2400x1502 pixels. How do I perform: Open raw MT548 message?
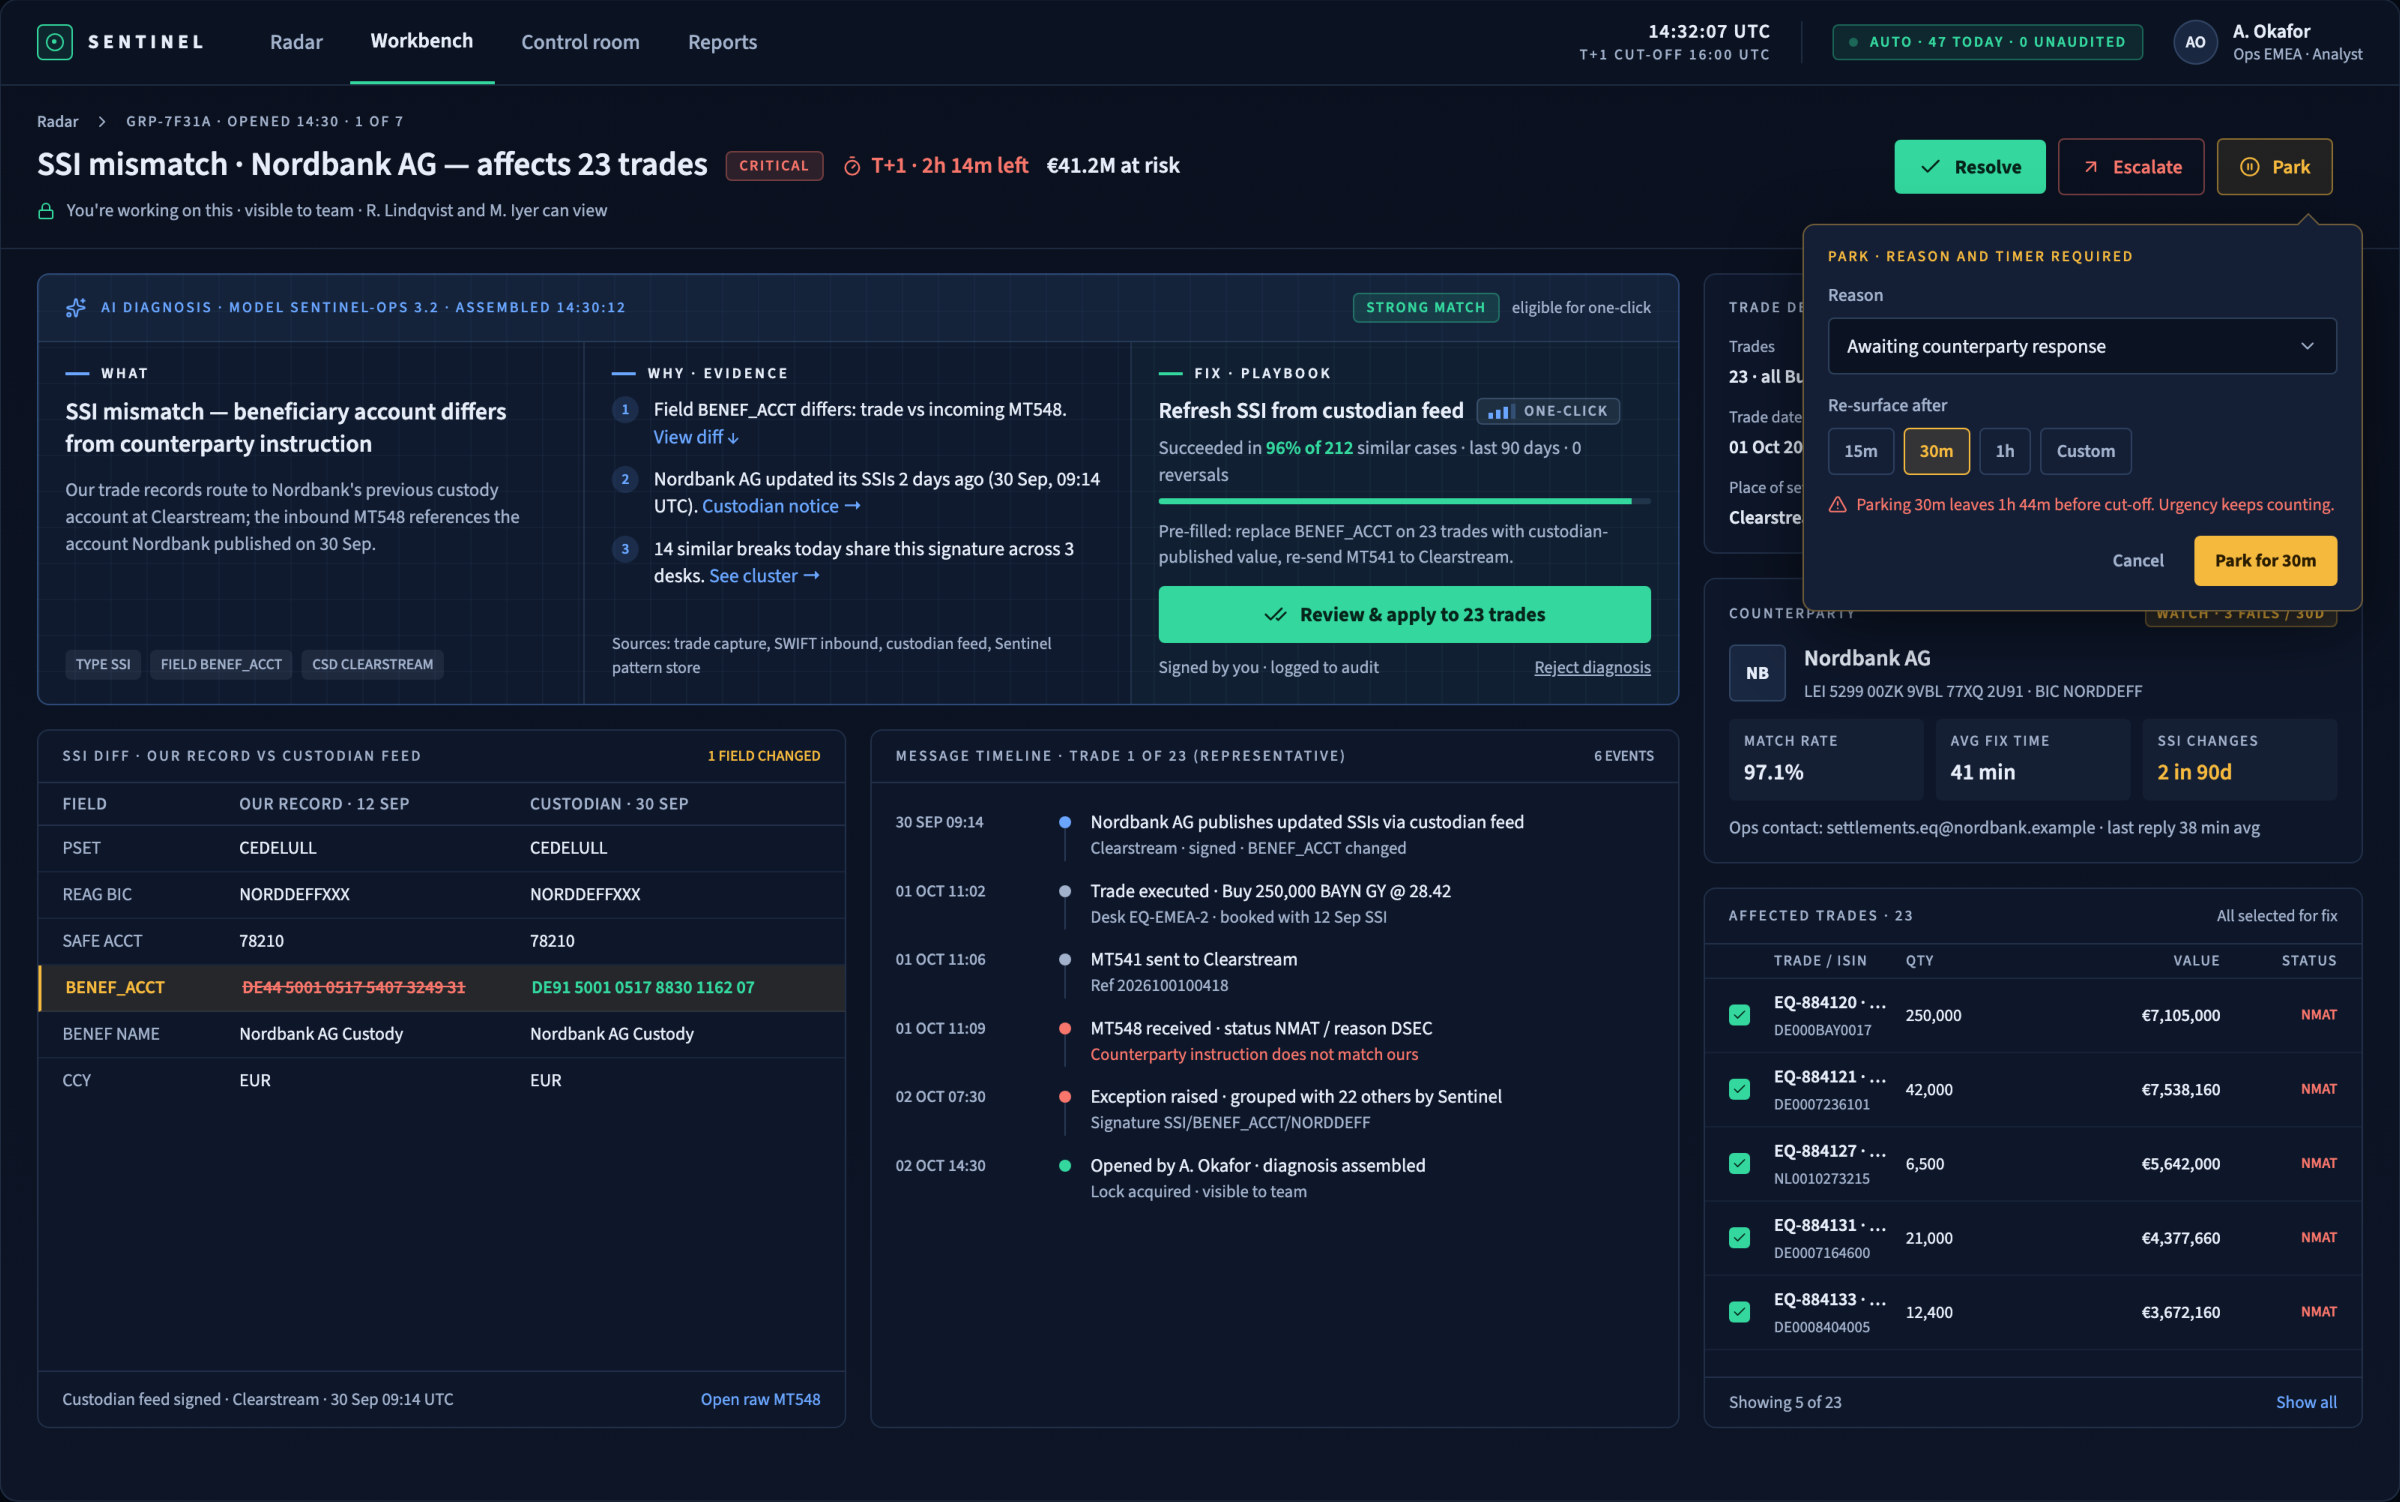click(760, 1399)
